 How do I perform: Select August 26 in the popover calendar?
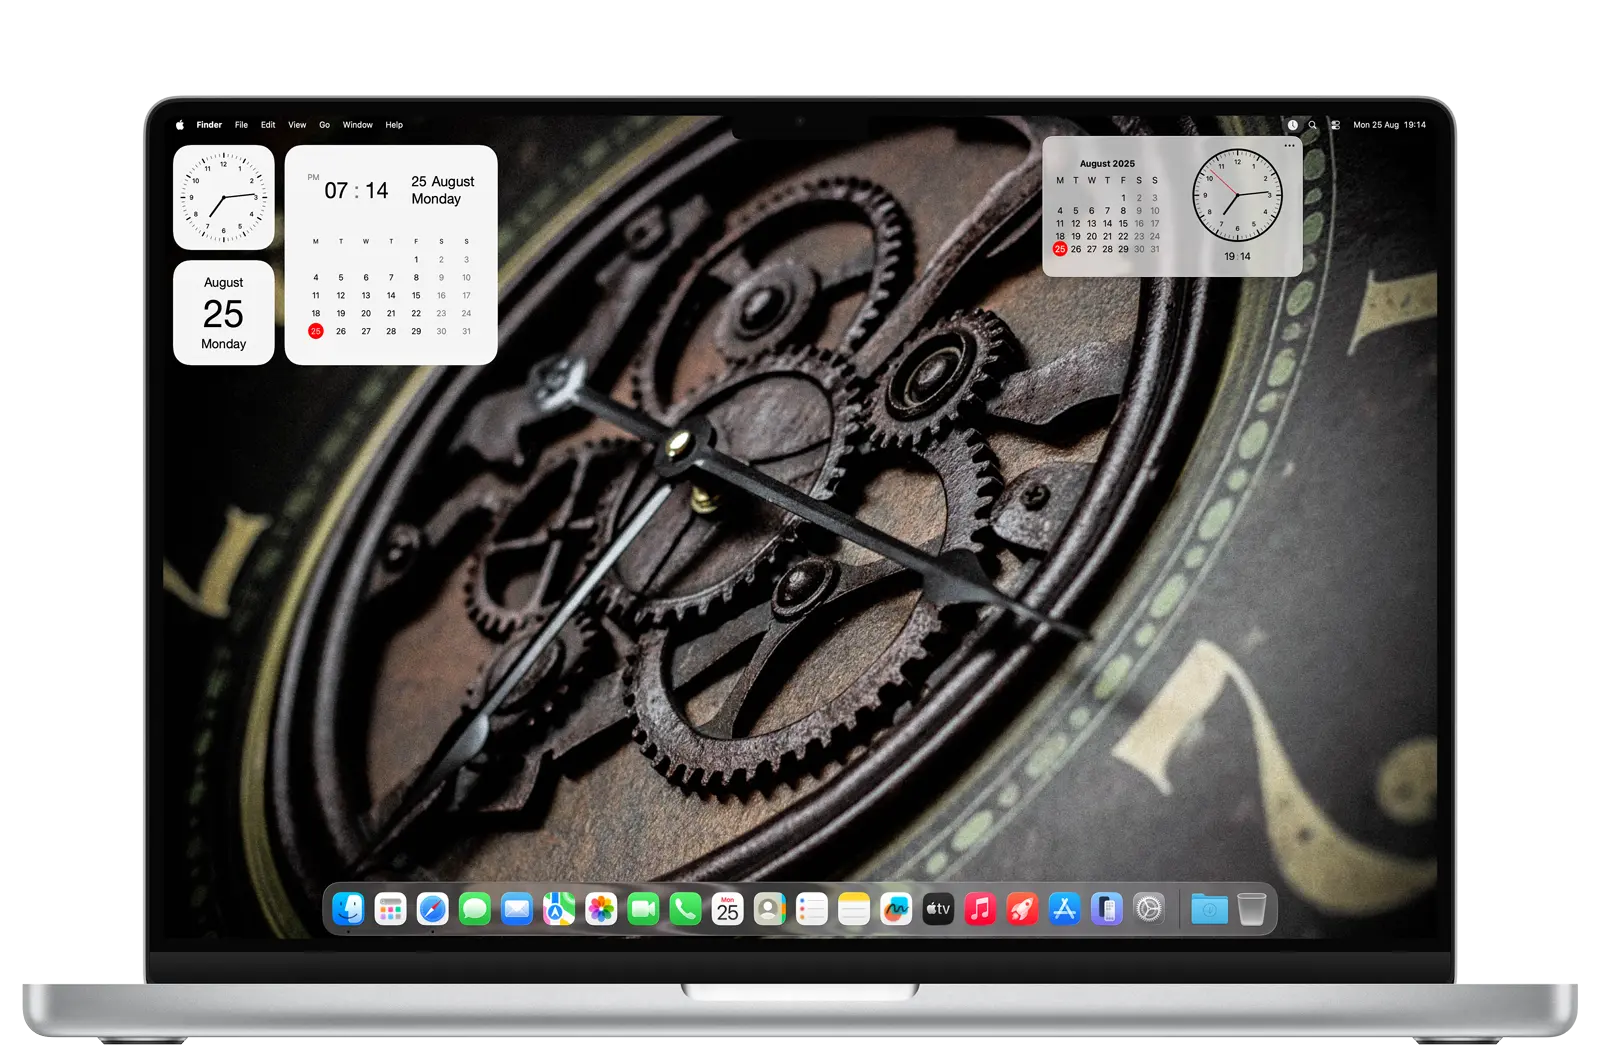coord(1076,249)
